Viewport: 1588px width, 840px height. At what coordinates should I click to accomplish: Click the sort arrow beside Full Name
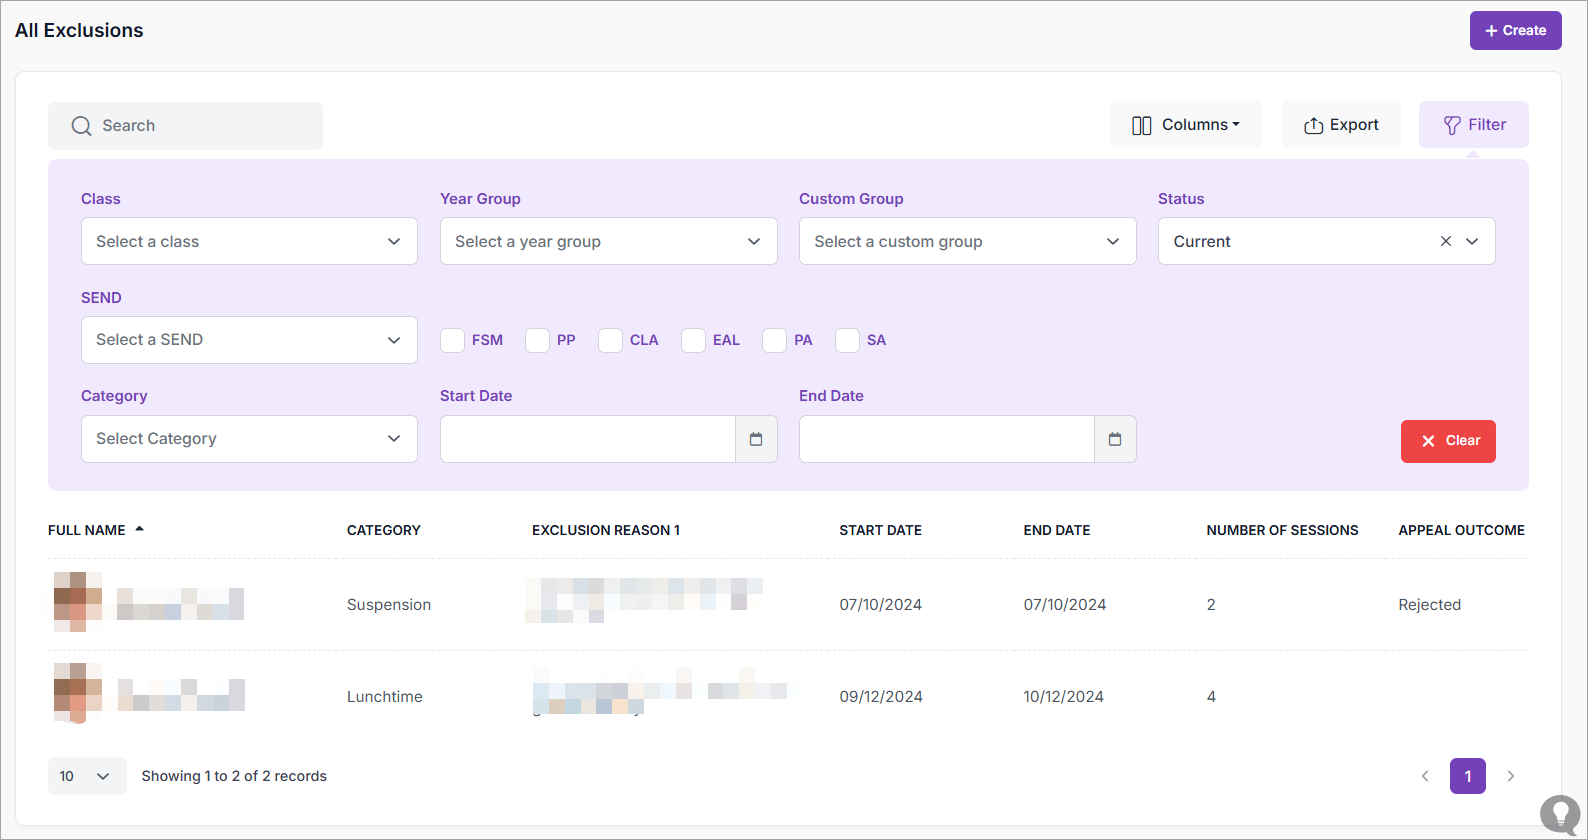140,529
